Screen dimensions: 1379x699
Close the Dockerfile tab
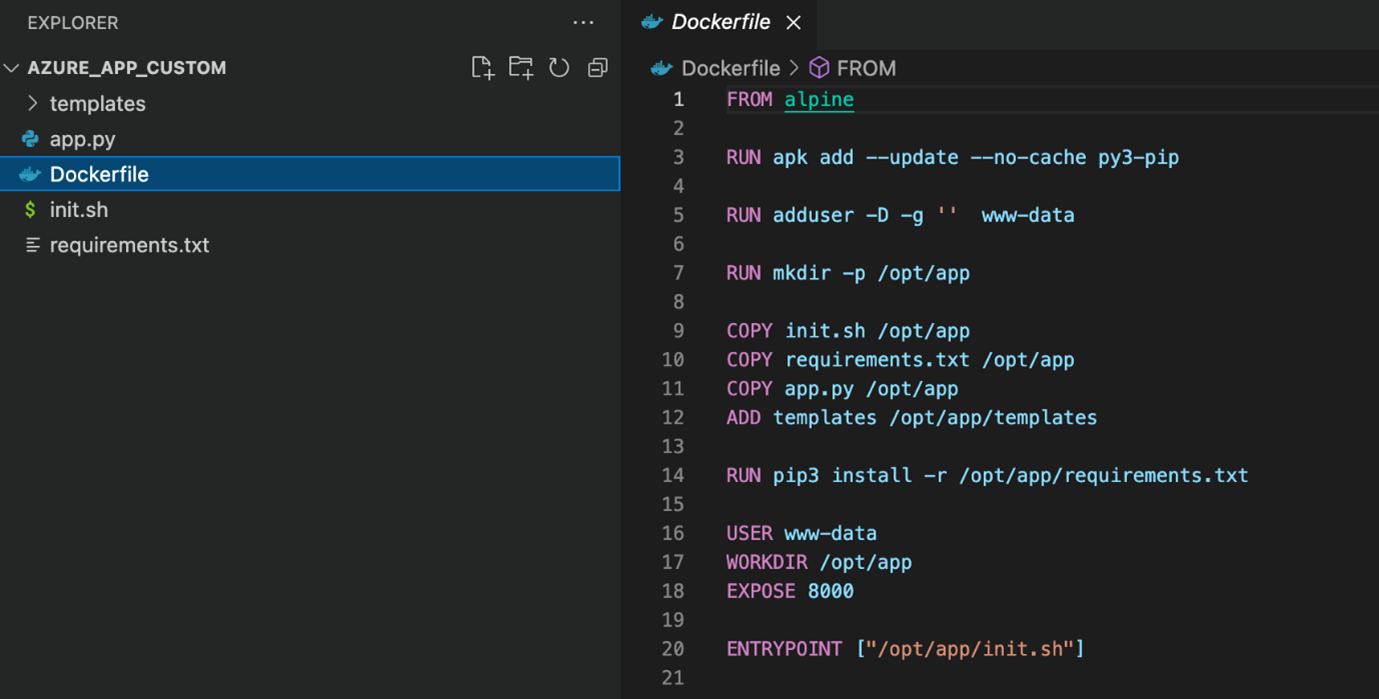coord(793,22)
